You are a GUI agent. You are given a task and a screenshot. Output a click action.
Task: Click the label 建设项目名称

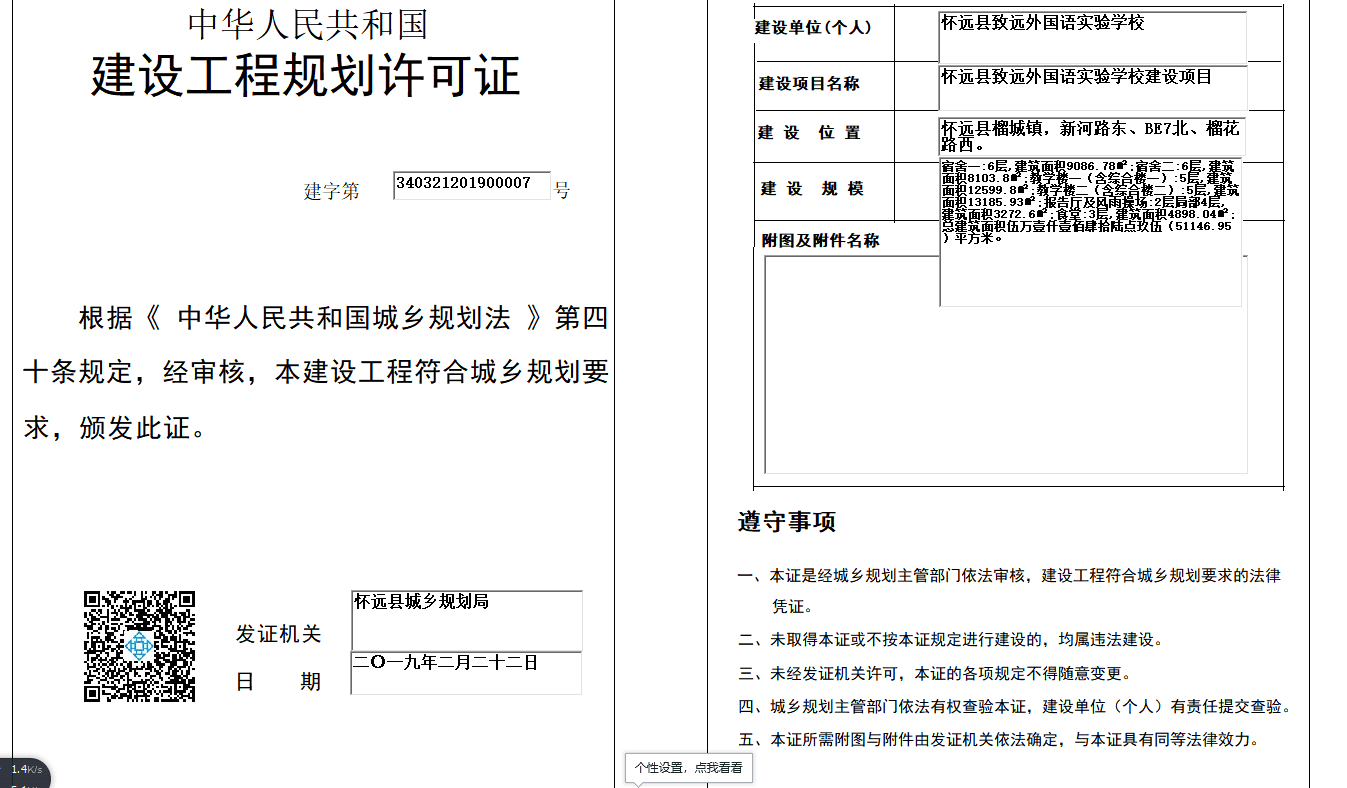[809, 84]
